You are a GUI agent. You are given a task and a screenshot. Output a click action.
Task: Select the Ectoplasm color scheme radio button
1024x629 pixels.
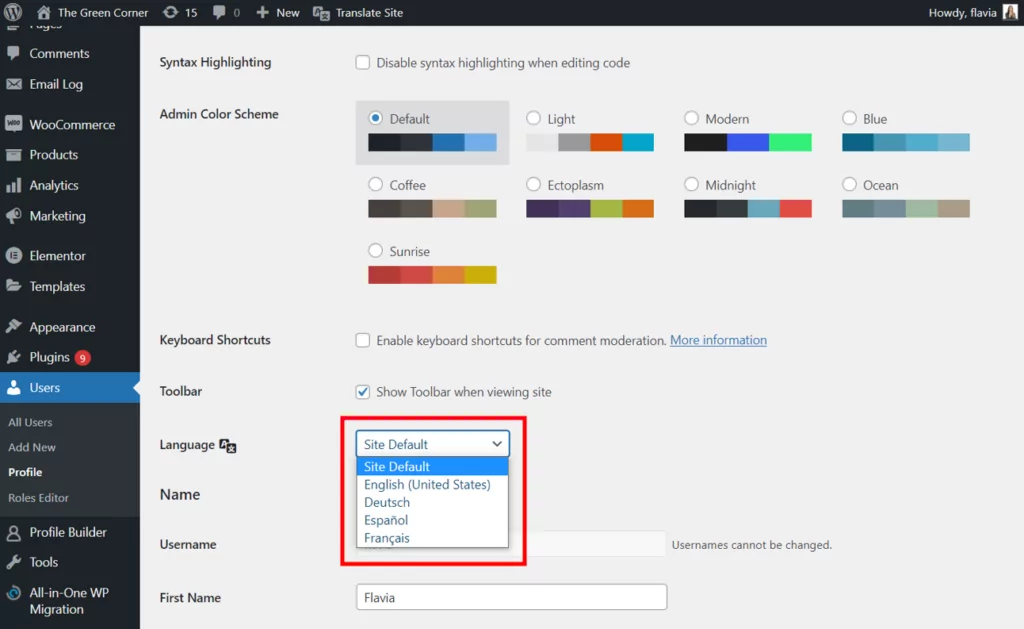534,184
